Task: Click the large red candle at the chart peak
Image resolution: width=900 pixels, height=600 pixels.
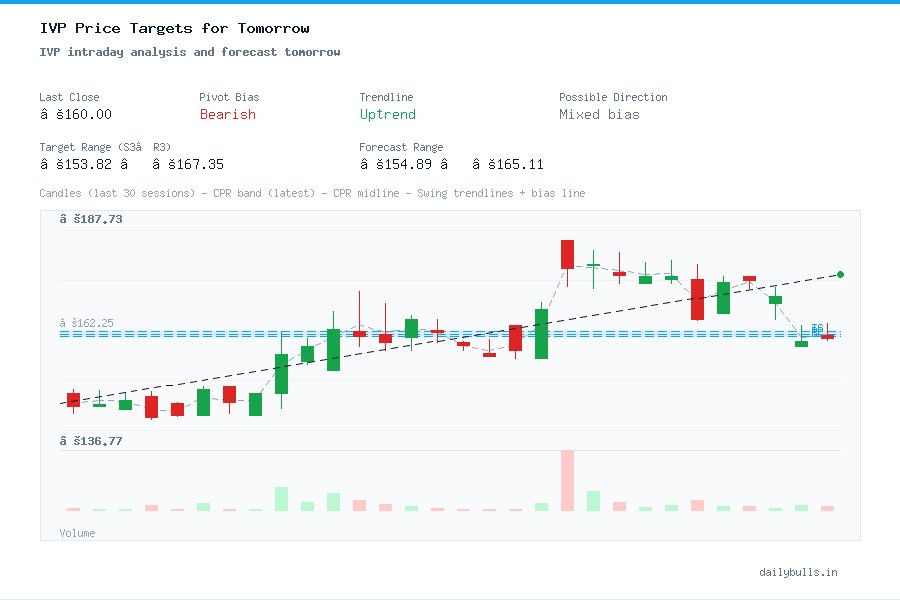Action: 567,254
